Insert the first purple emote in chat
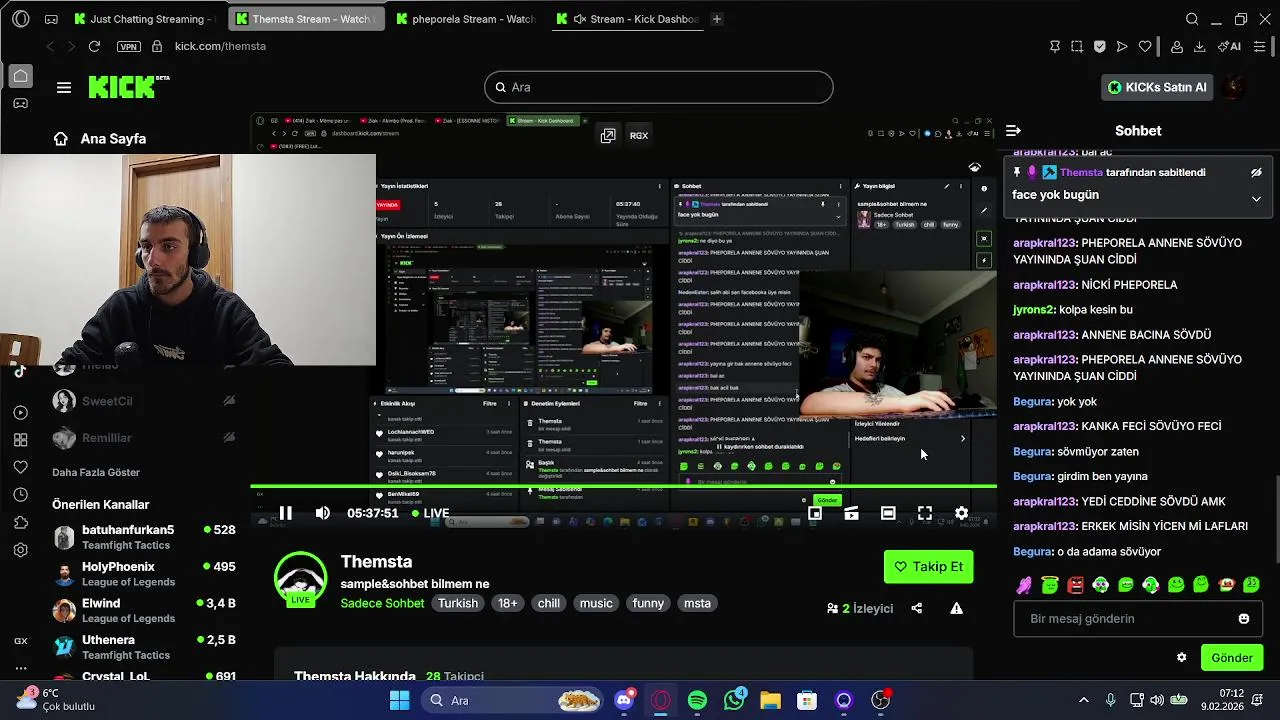This screenshot has height=720, width=1280. coord(1024,585)
